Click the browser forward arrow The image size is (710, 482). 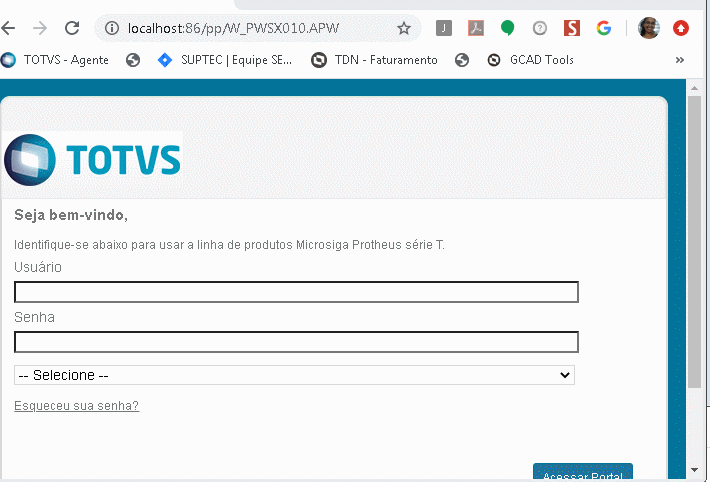40,29
